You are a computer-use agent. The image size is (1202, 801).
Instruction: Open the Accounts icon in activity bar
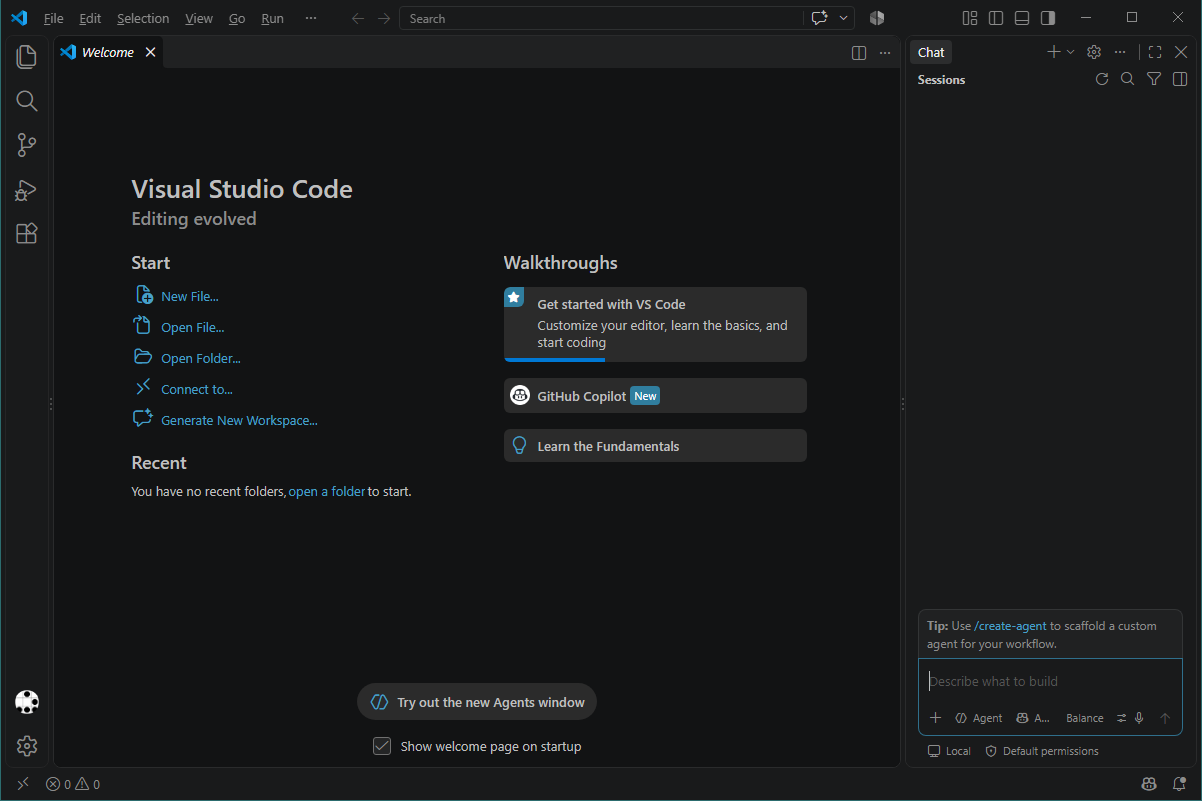click(x=27, y=702)
